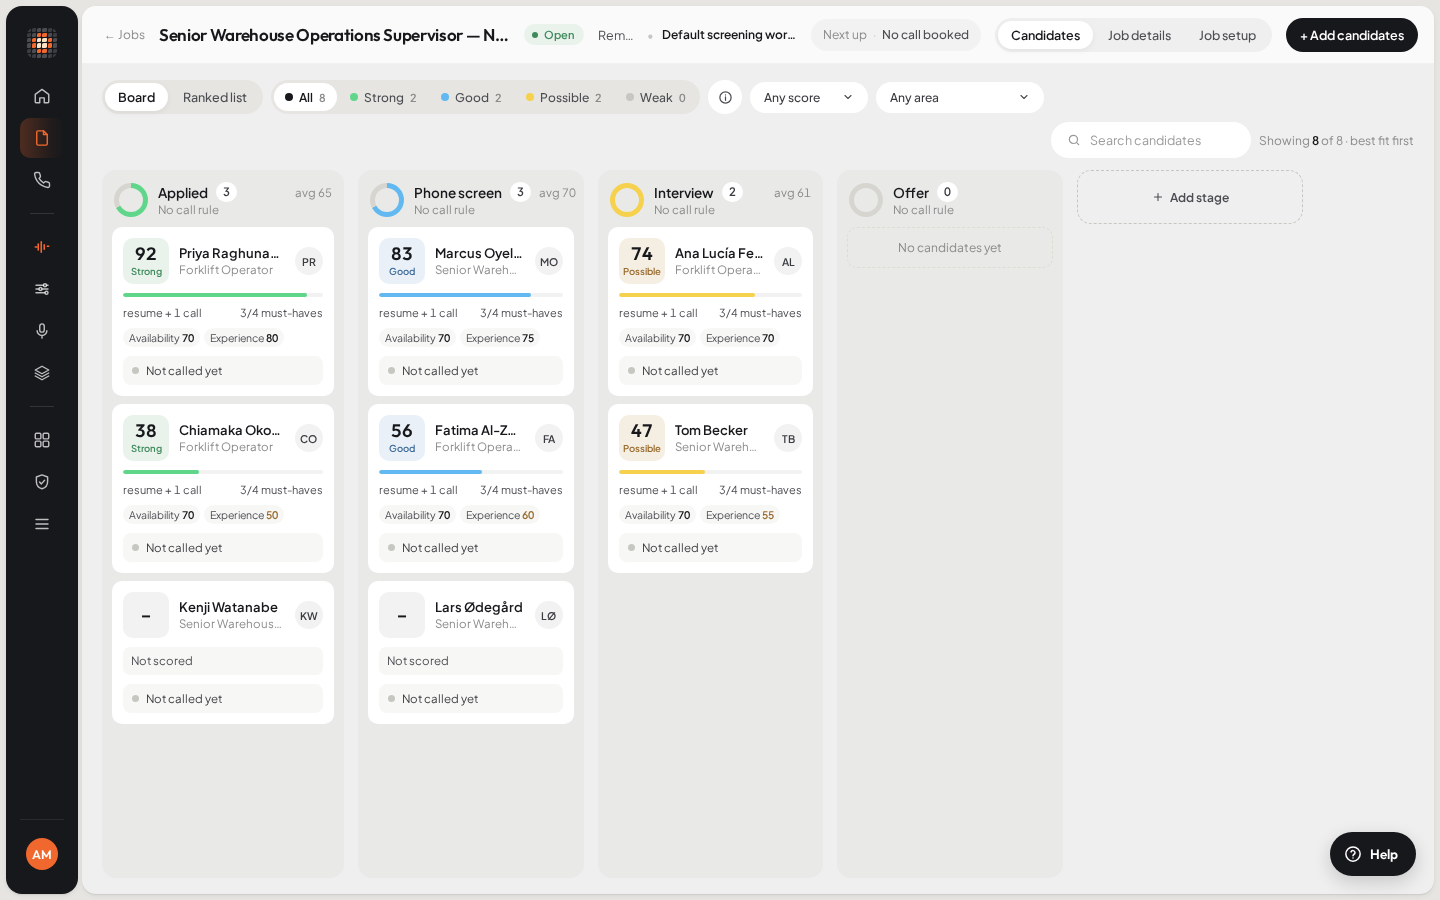
Task: Click the Search candidates field
Action: [x=1151, y=140]
